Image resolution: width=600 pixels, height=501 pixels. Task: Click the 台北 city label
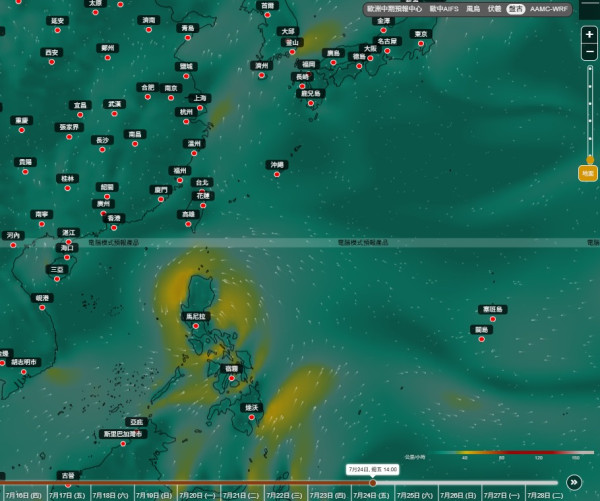tap(202, 183)
